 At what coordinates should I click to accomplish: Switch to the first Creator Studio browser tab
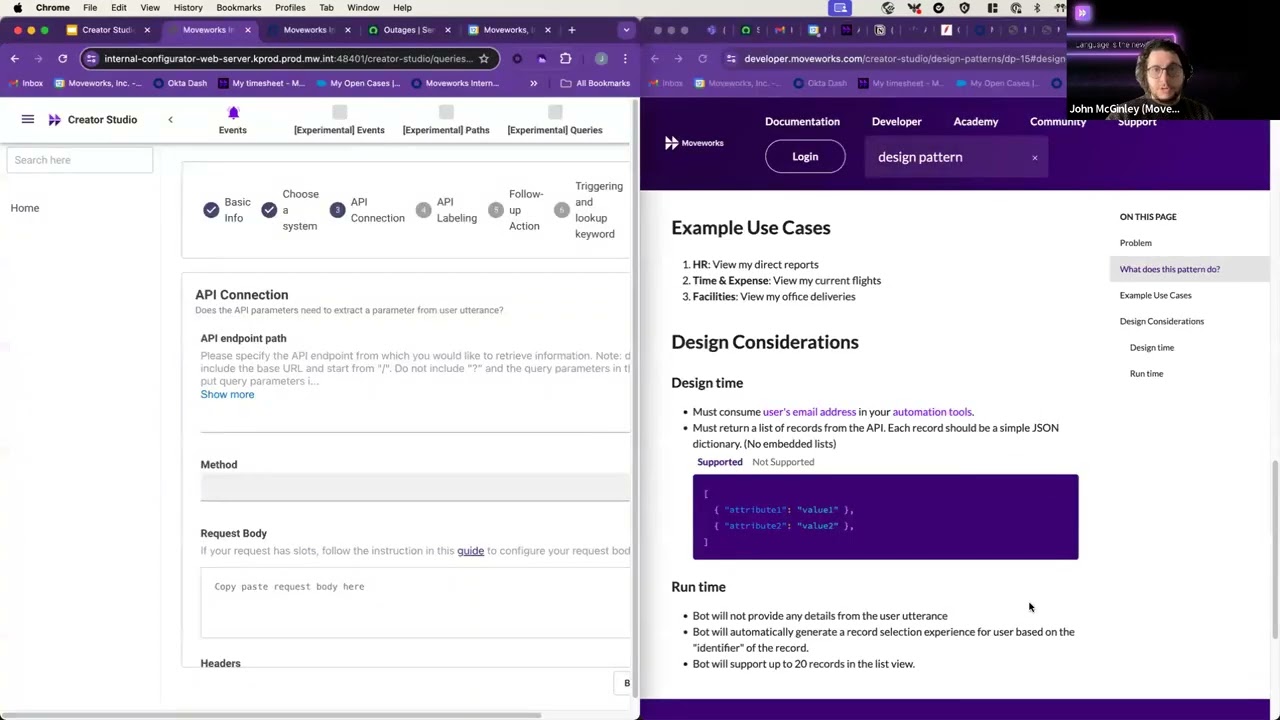107,30
